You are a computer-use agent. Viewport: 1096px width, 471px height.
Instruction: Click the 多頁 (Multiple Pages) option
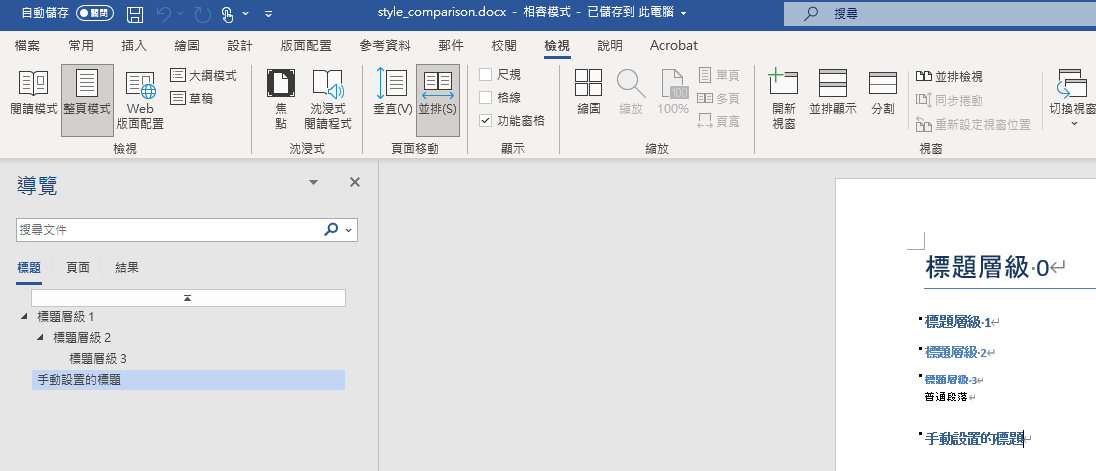point(719,98)
